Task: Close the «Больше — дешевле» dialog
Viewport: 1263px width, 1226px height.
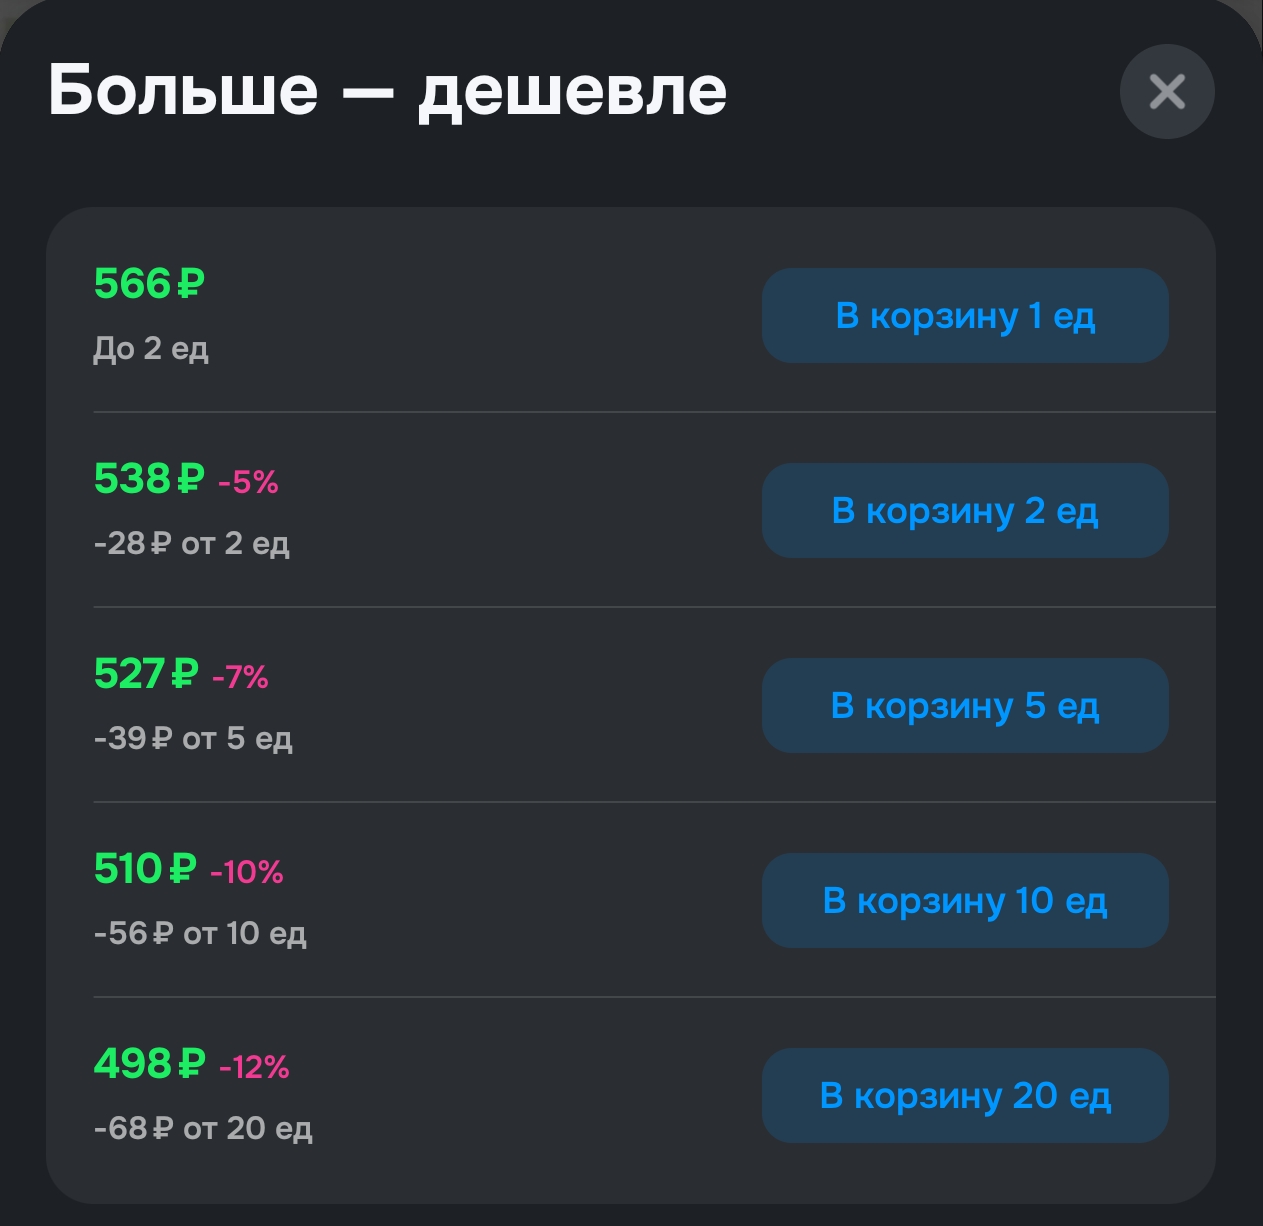Action: [x=1166, y=91]
